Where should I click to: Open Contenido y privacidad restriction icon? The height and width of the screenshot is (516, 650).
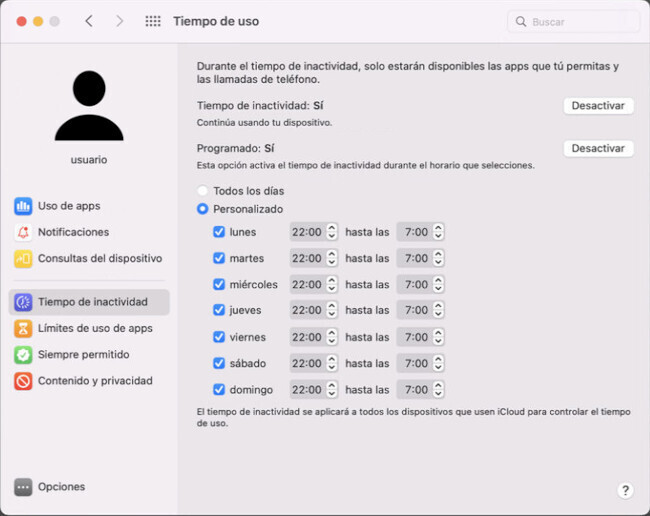pos(23,381)
